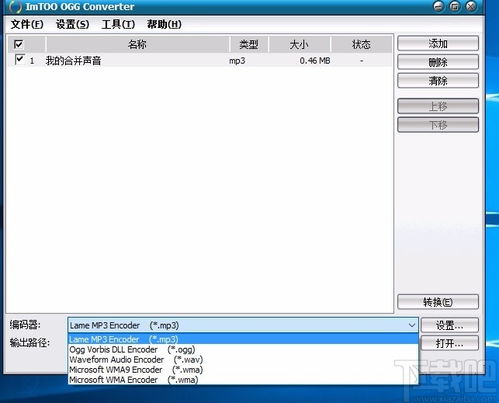
Task: Click the ImTOO app logo icon
Action: 15,7
